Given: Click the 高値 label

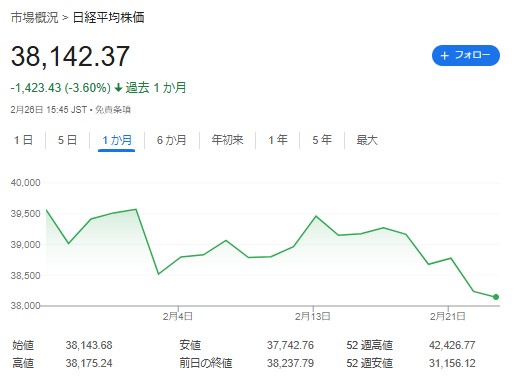Looking at the screenshot, I should tap(23, 363).
